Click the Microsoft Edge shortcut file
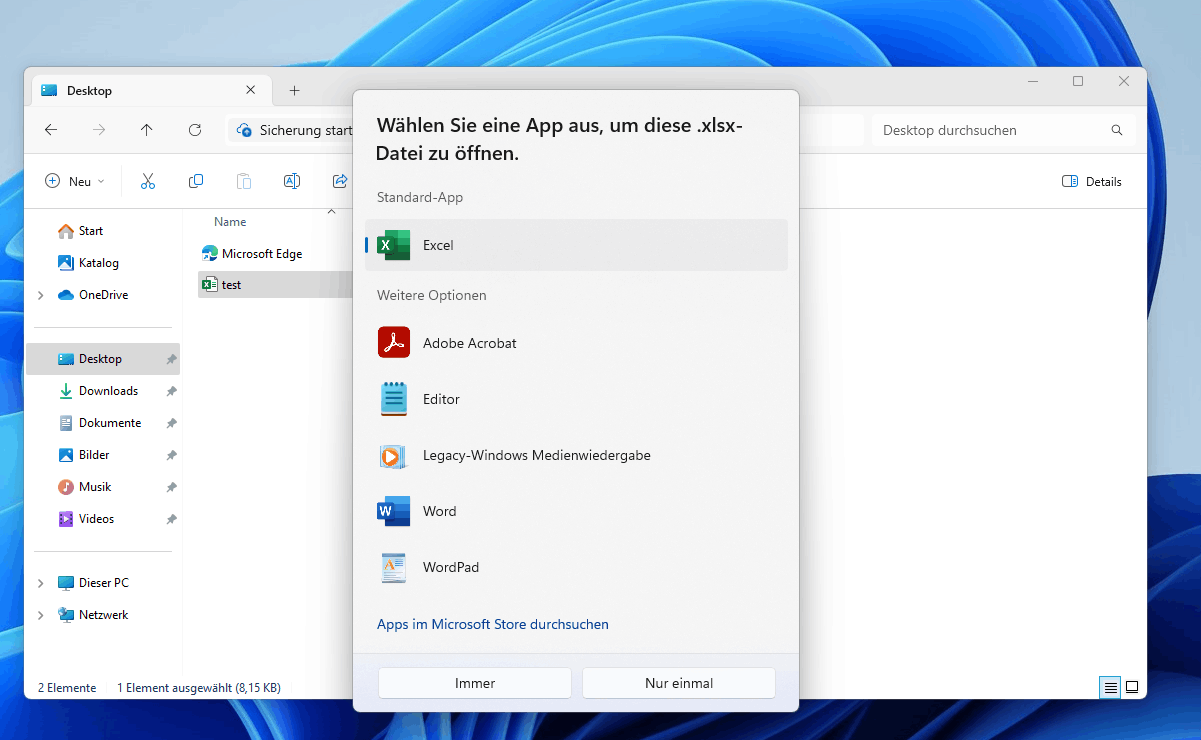The height and width of the screenshot is (740, 1201). coord(252,253)
